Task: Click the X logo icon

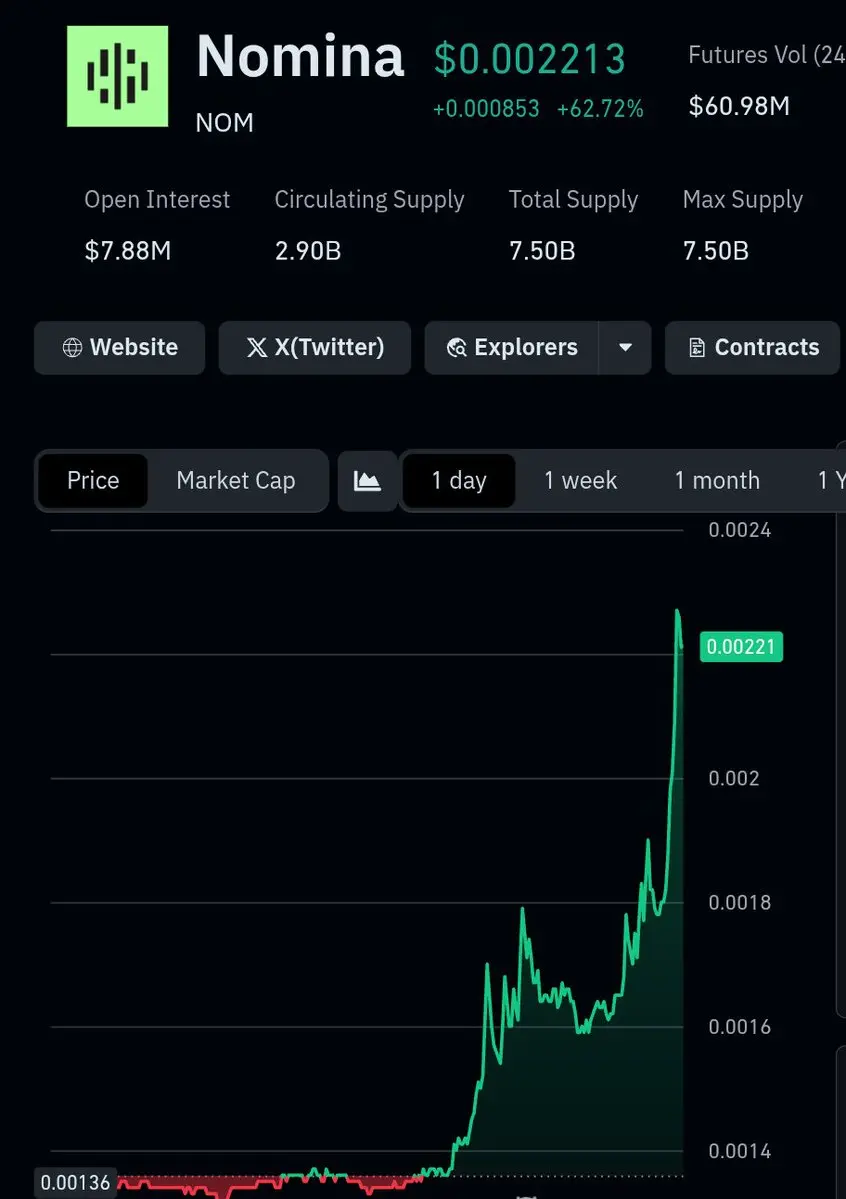Action: (257, 348)
